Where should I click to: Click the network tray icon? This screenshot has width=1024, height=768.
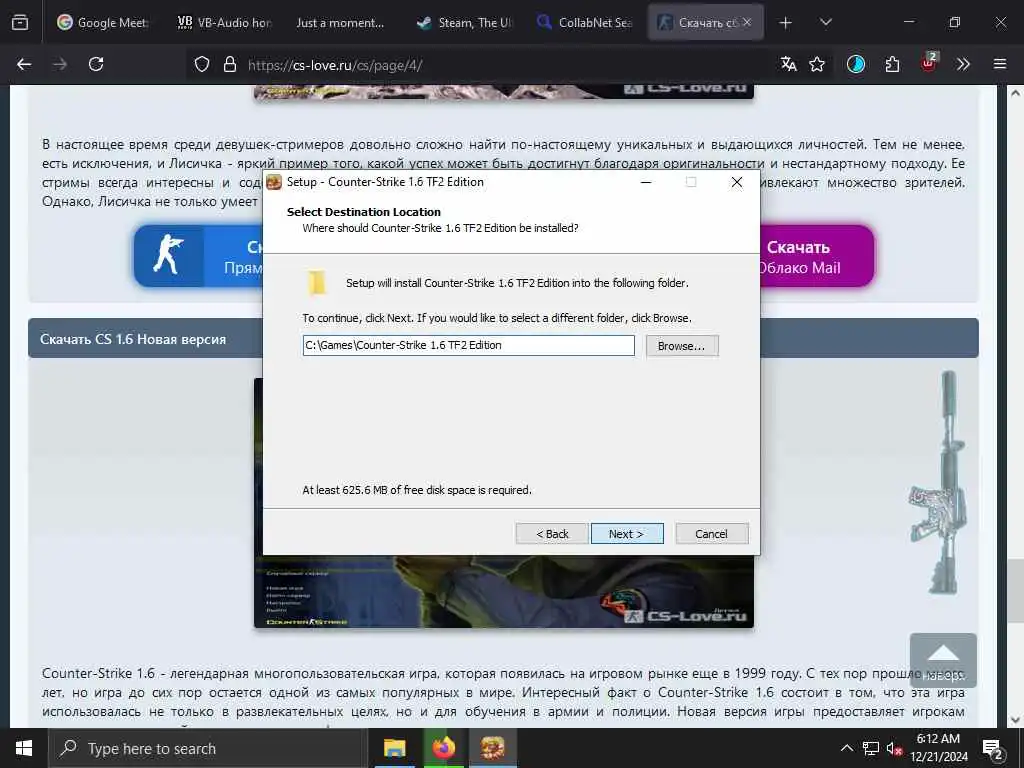(x=871, y=748)
